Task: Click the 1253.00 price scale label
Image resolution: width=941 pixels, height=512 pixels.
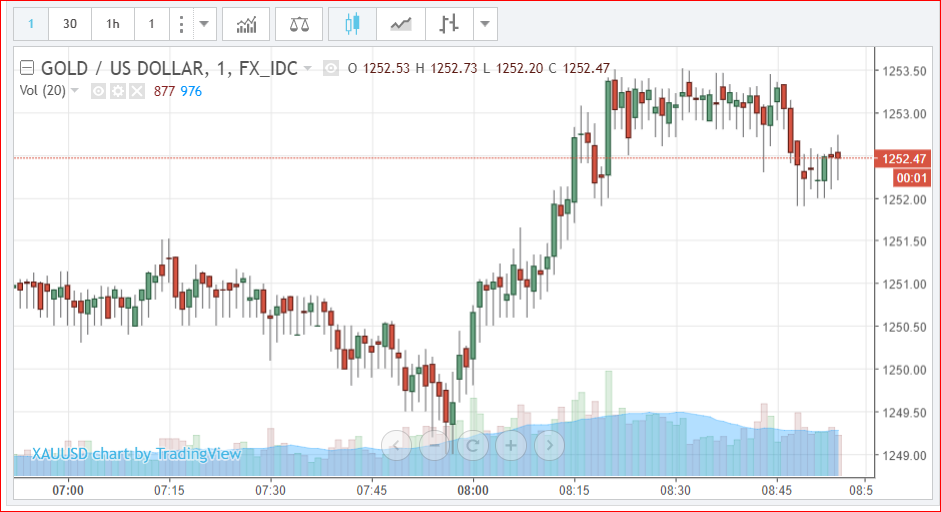Action: (x=904, y=113)
